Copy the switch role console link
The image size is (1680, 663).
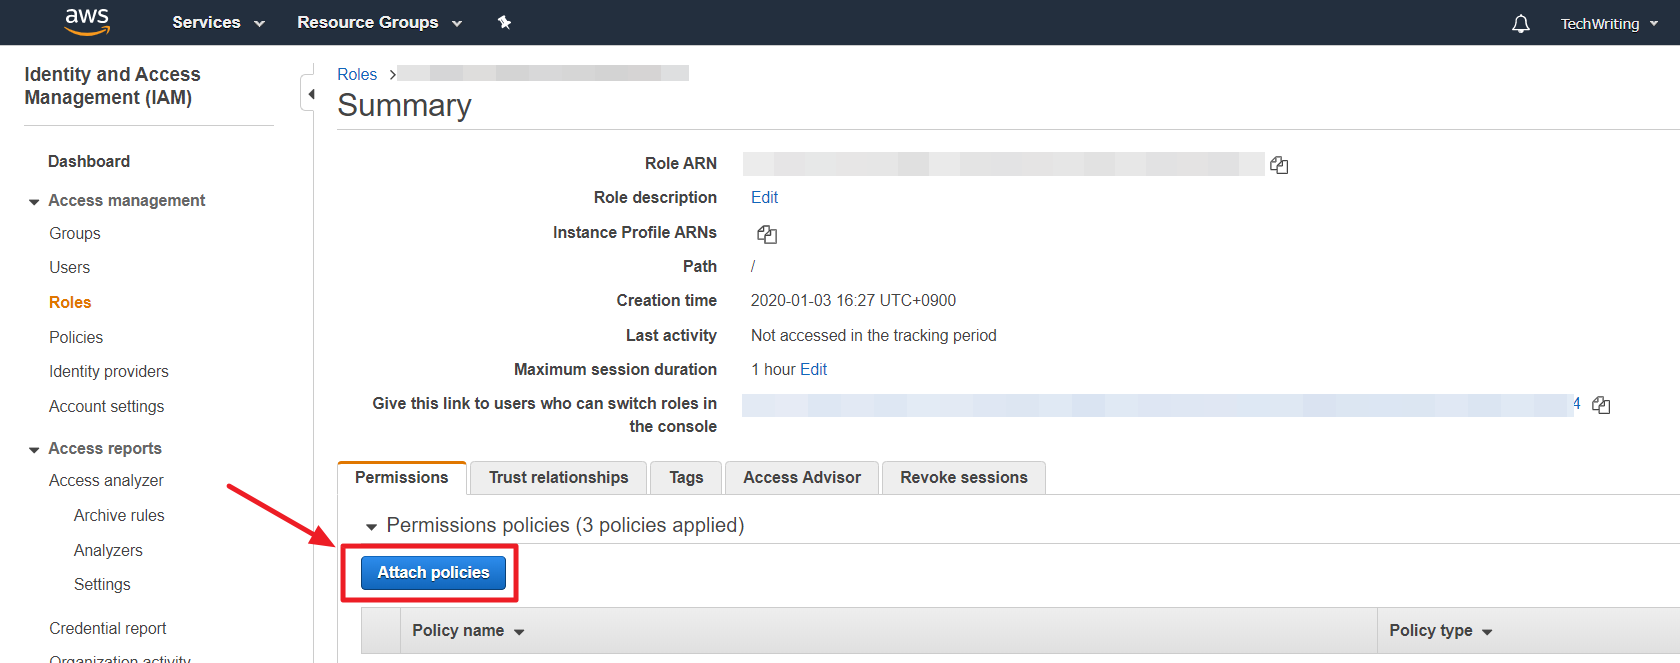[x=1601, y=405]
